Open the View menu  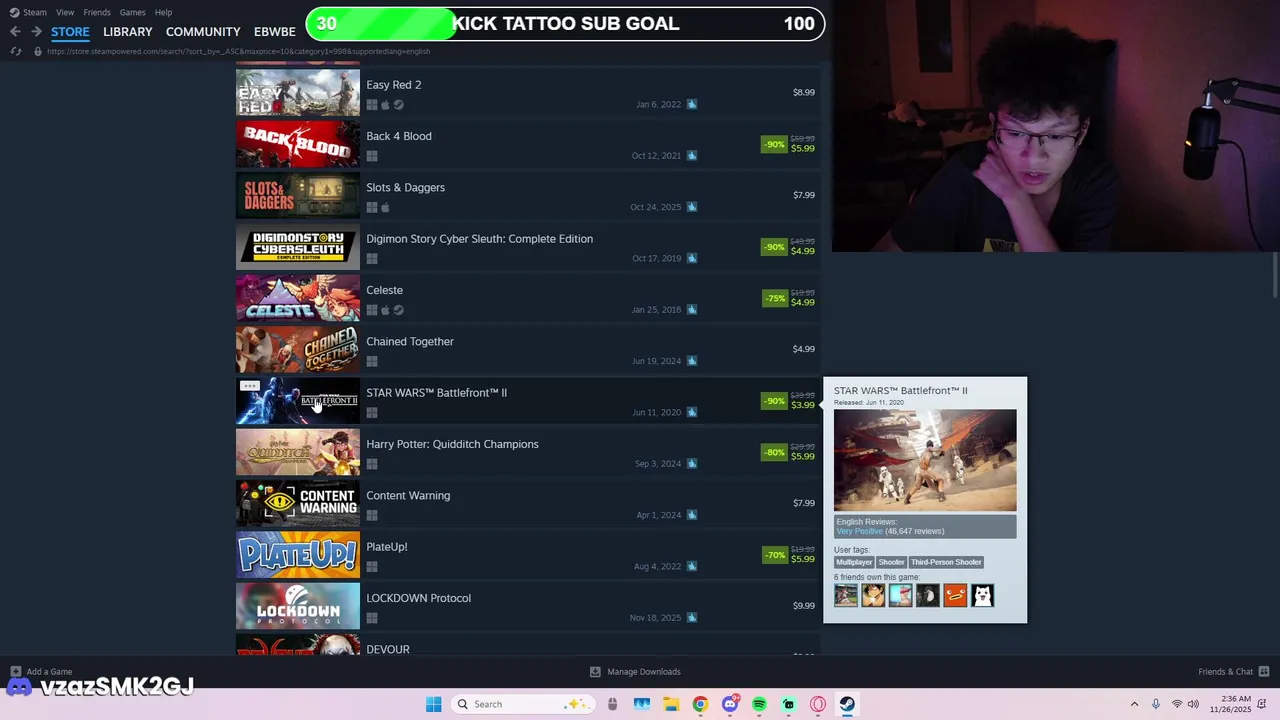click(65, 12)
